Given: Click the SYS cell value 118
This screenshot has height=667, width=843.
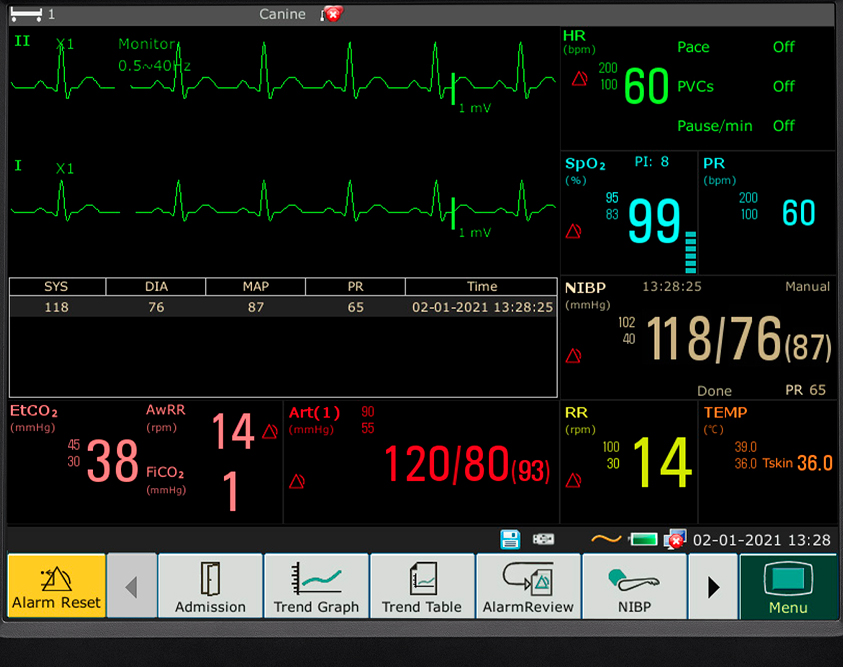Looking at the screenshot, I should click(x=56, y=307).
